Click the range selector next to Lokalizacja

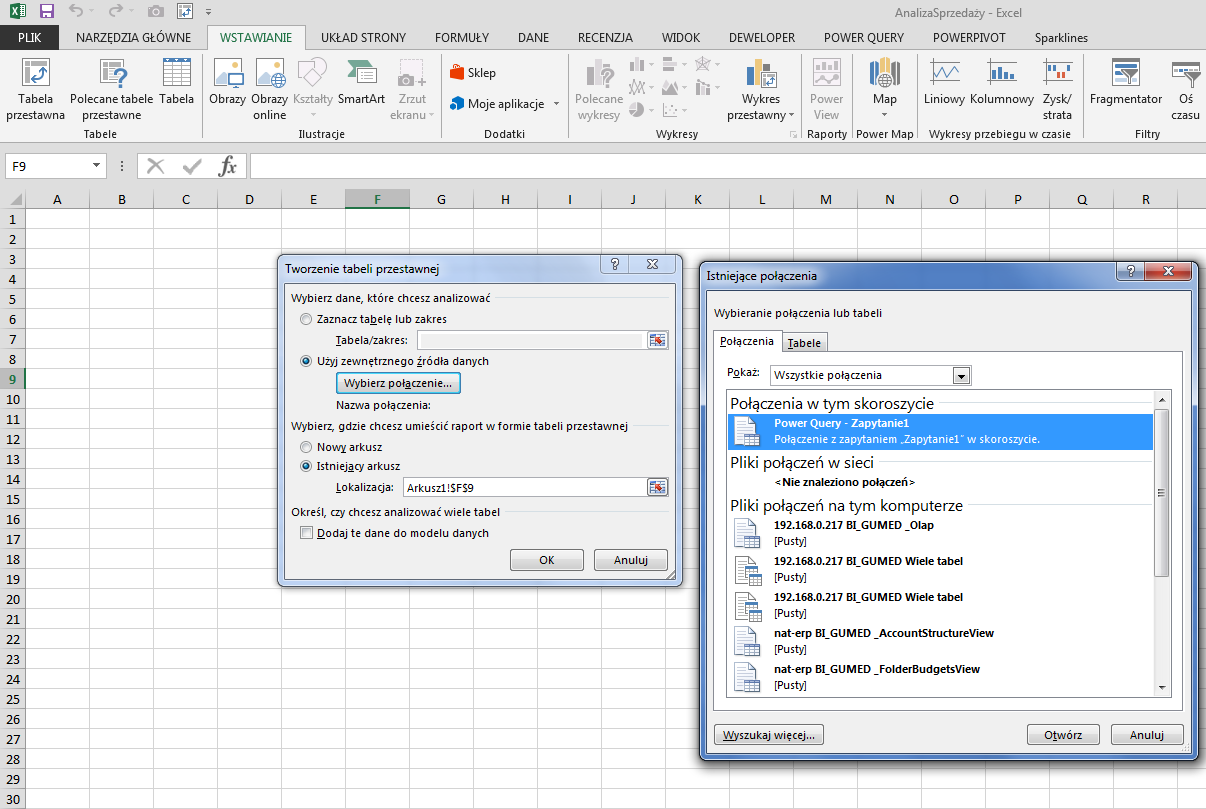point(657,487)
